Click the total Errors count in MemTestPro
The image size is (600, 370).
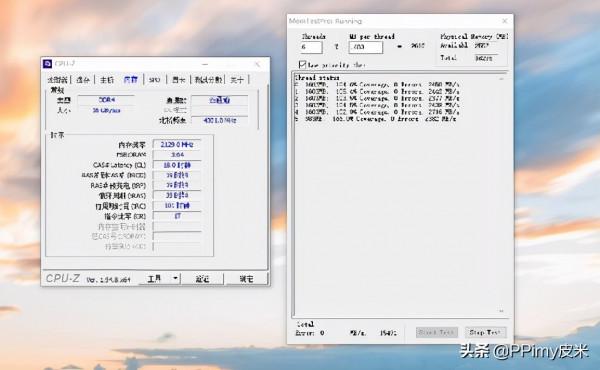[322, 333]
